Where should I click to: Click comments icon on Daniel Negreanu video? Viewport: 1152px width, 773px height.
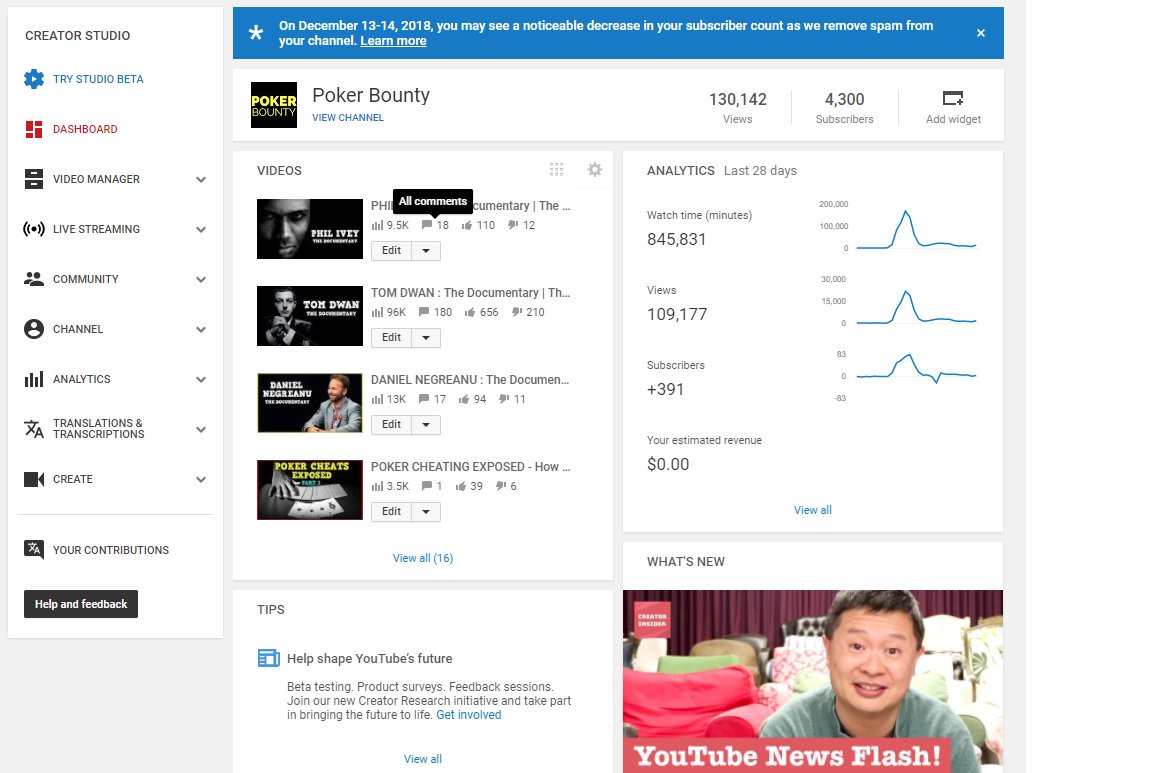tap(424, 399)
